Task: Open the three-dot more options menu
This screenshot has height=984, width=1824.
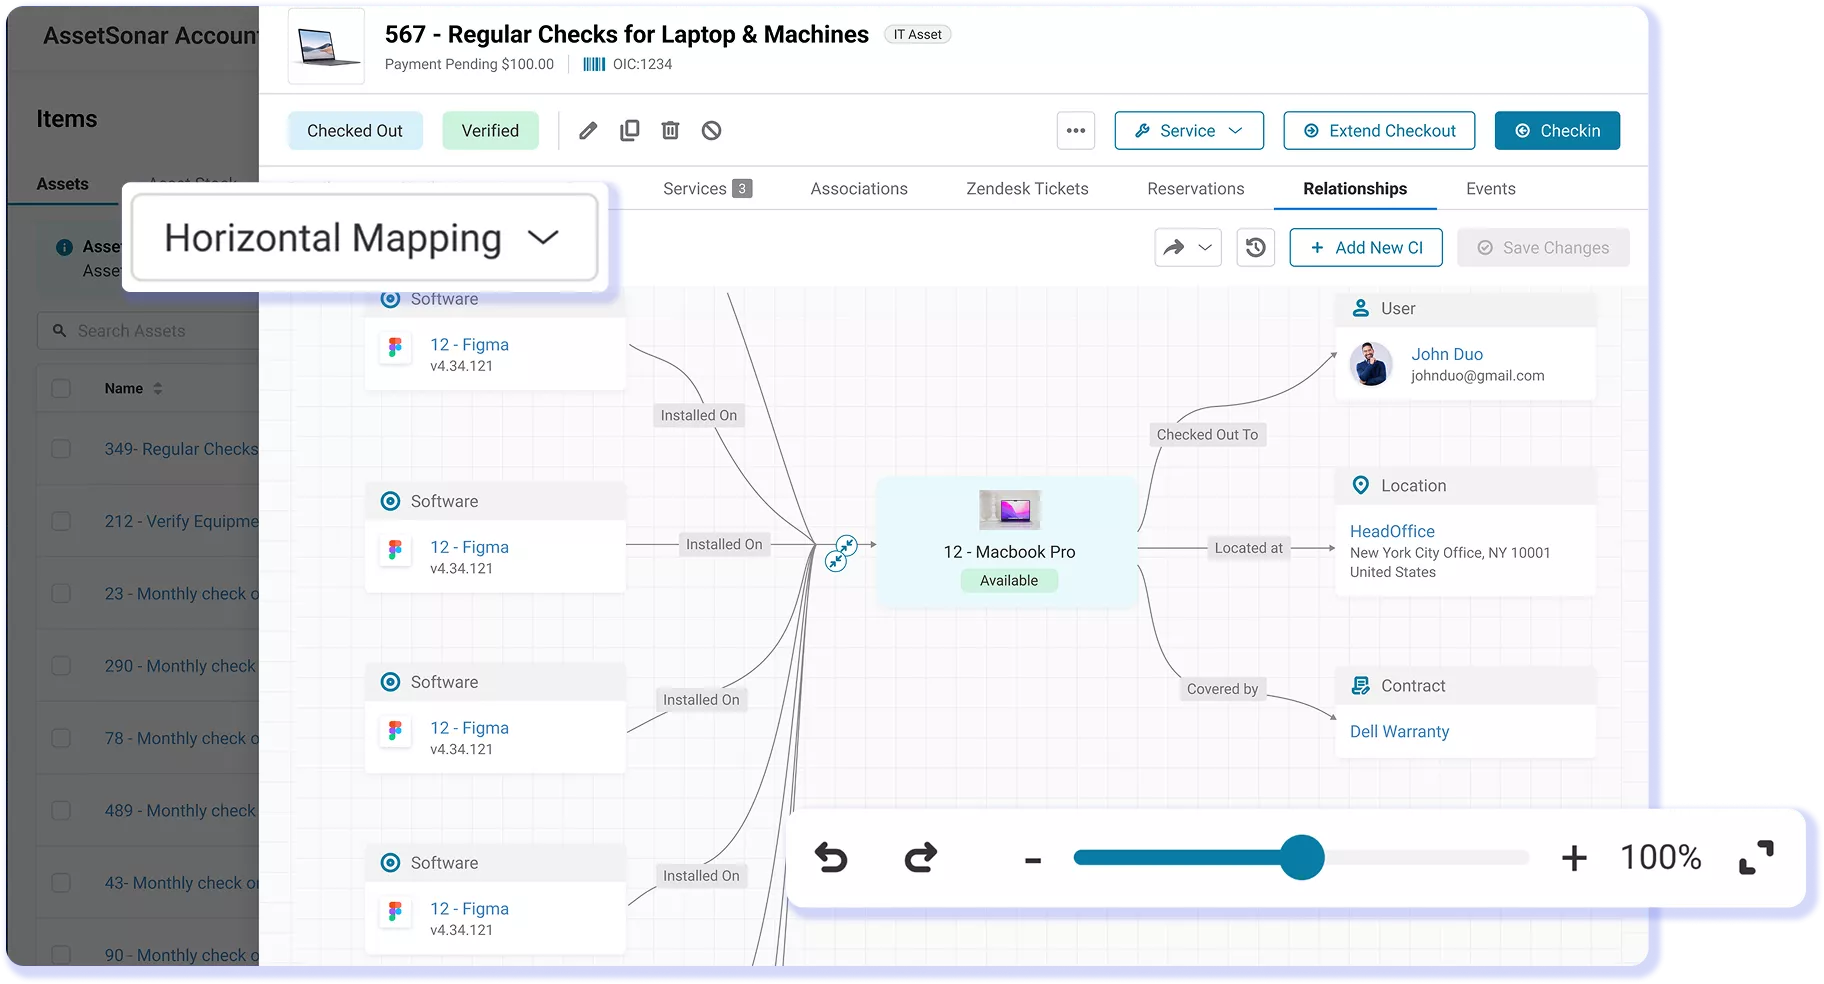Action: [1076, 131]
